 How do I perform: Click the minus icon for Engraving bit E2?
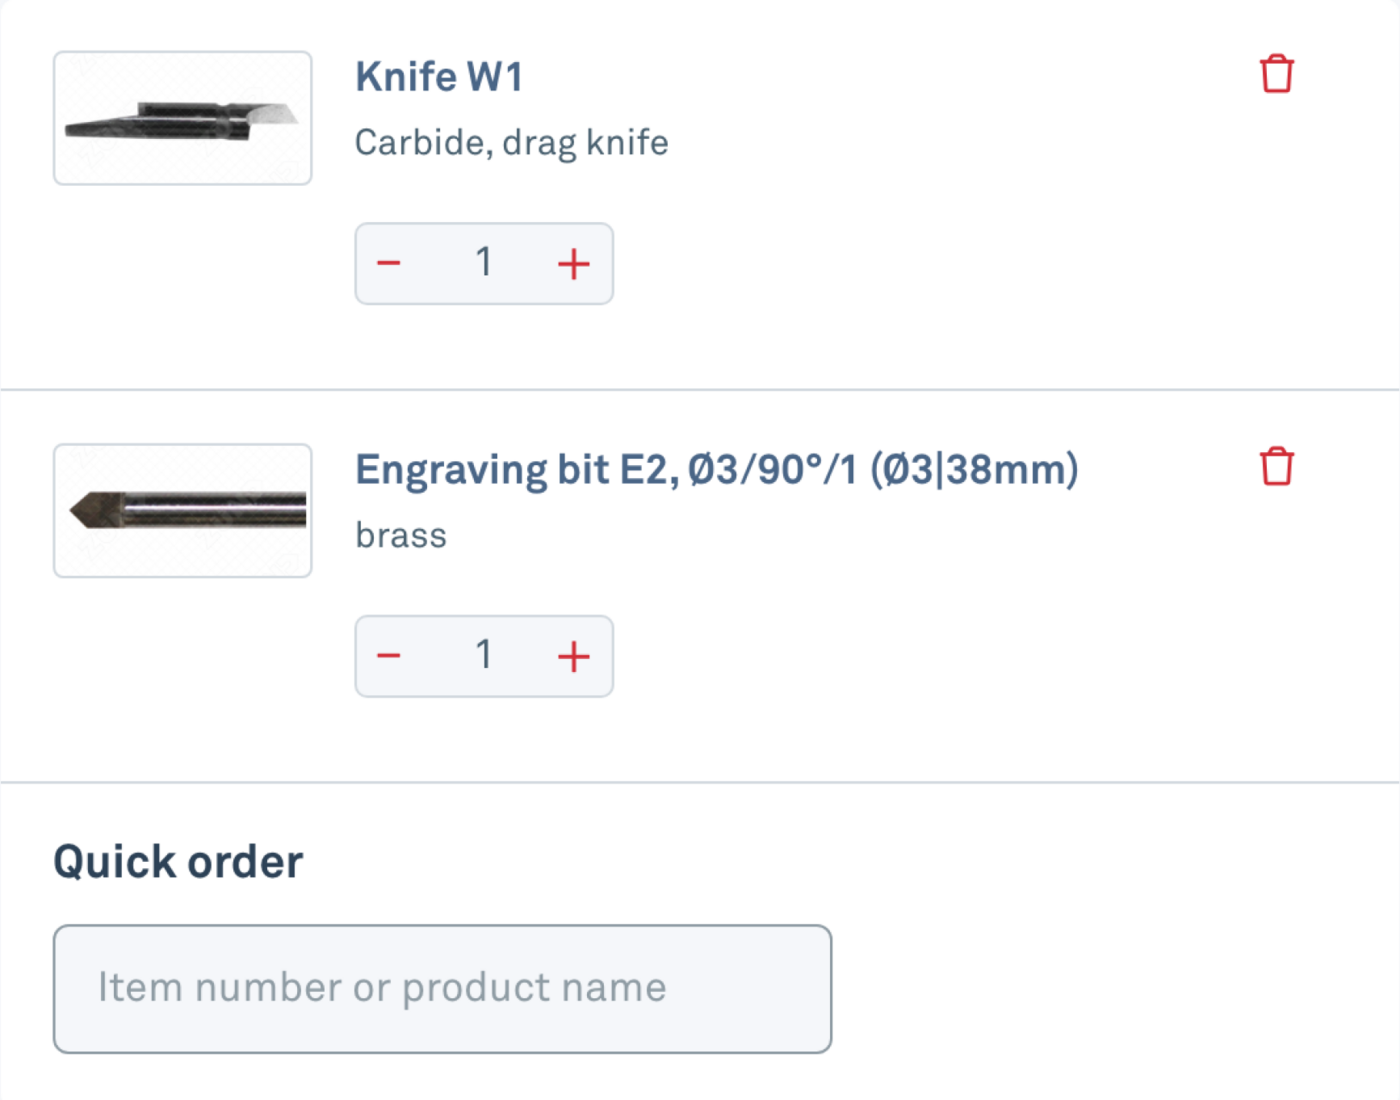pyautogui.click(x=388, y=656)
